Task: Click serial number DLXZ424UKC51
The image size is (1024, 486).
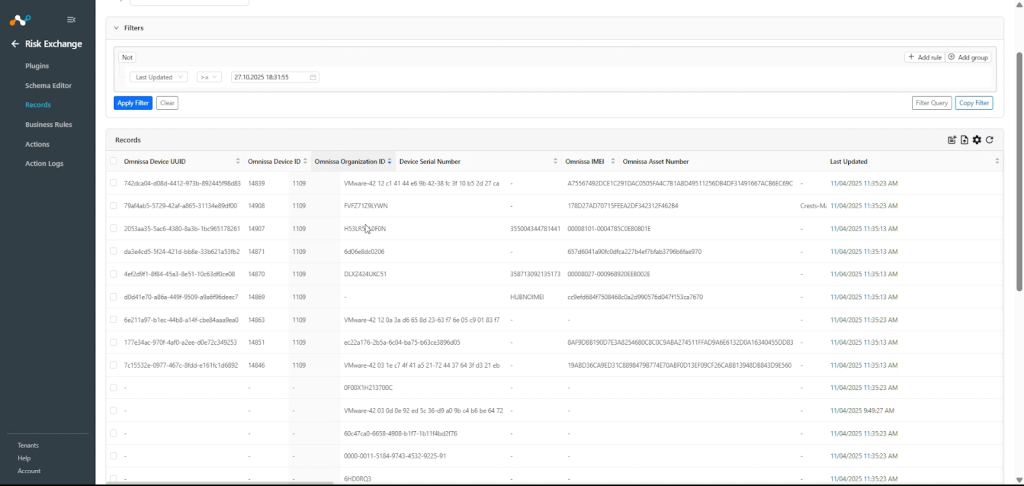Action: tap(365, 274)
